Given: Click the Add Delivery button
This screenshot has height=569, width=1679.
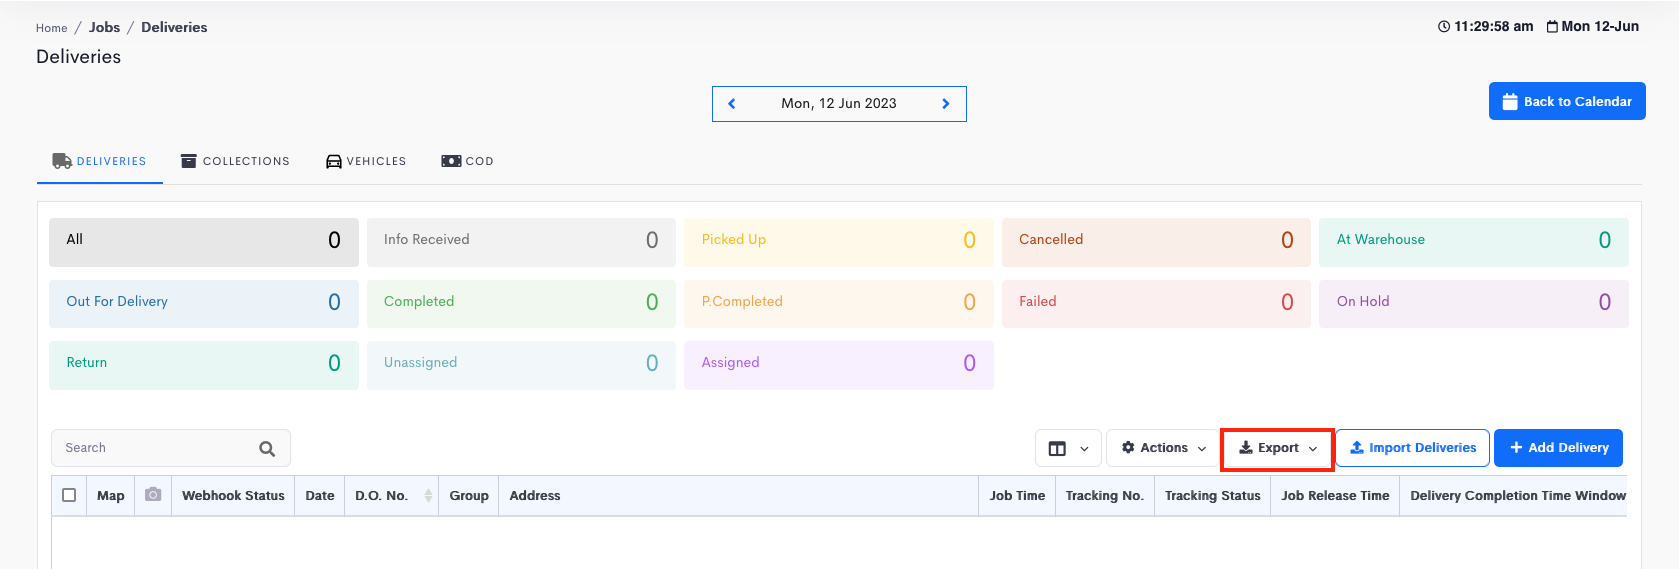Looking at the screenshot, I should (1558, 448).
